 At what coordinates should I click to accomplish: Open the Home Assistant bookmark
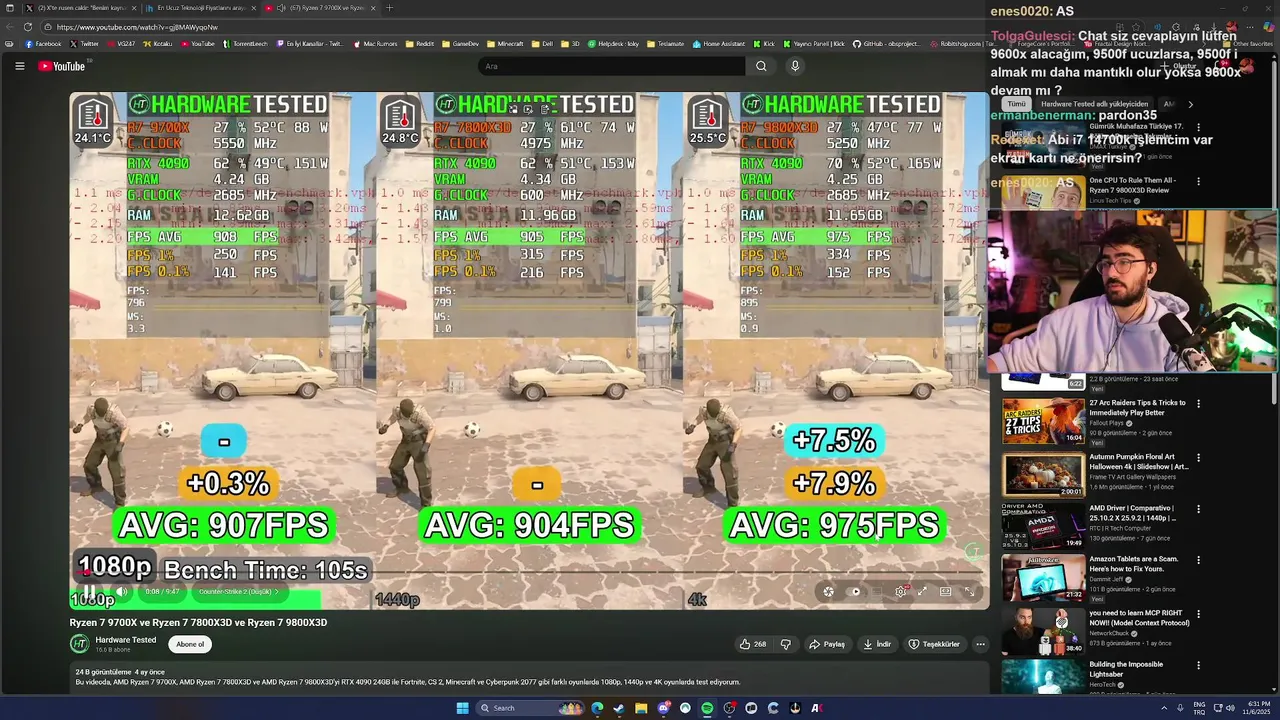tap(719, 44)
